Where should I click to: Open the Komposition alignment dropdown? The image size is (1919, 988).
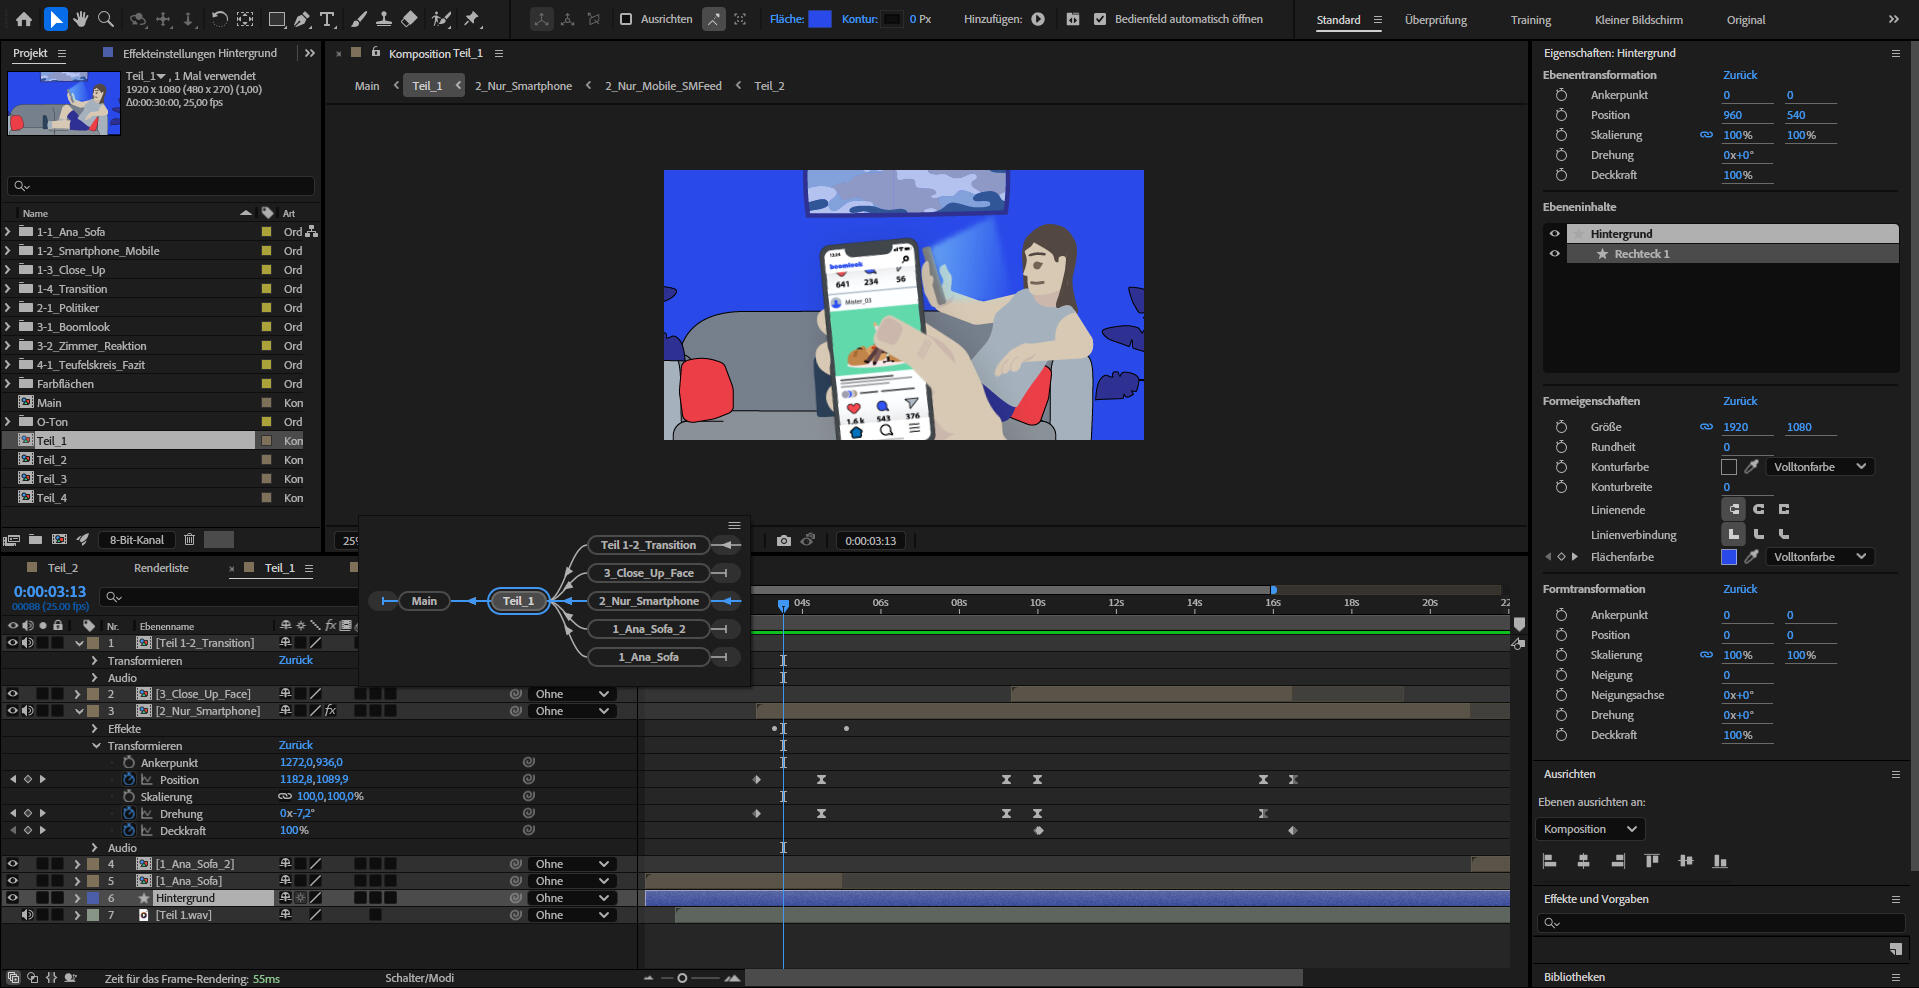tap(1590, 829)
